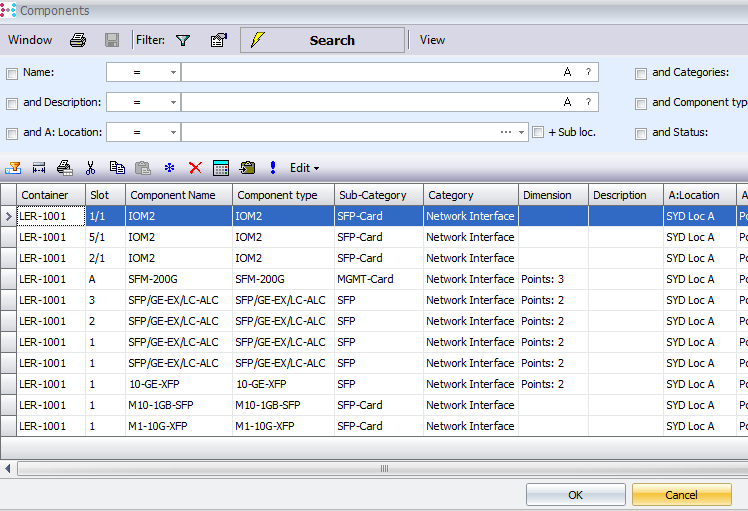Viewport: 748px width, 511px height.
Task: Sort by Component Name column header
Action: [x=179, y=195]
